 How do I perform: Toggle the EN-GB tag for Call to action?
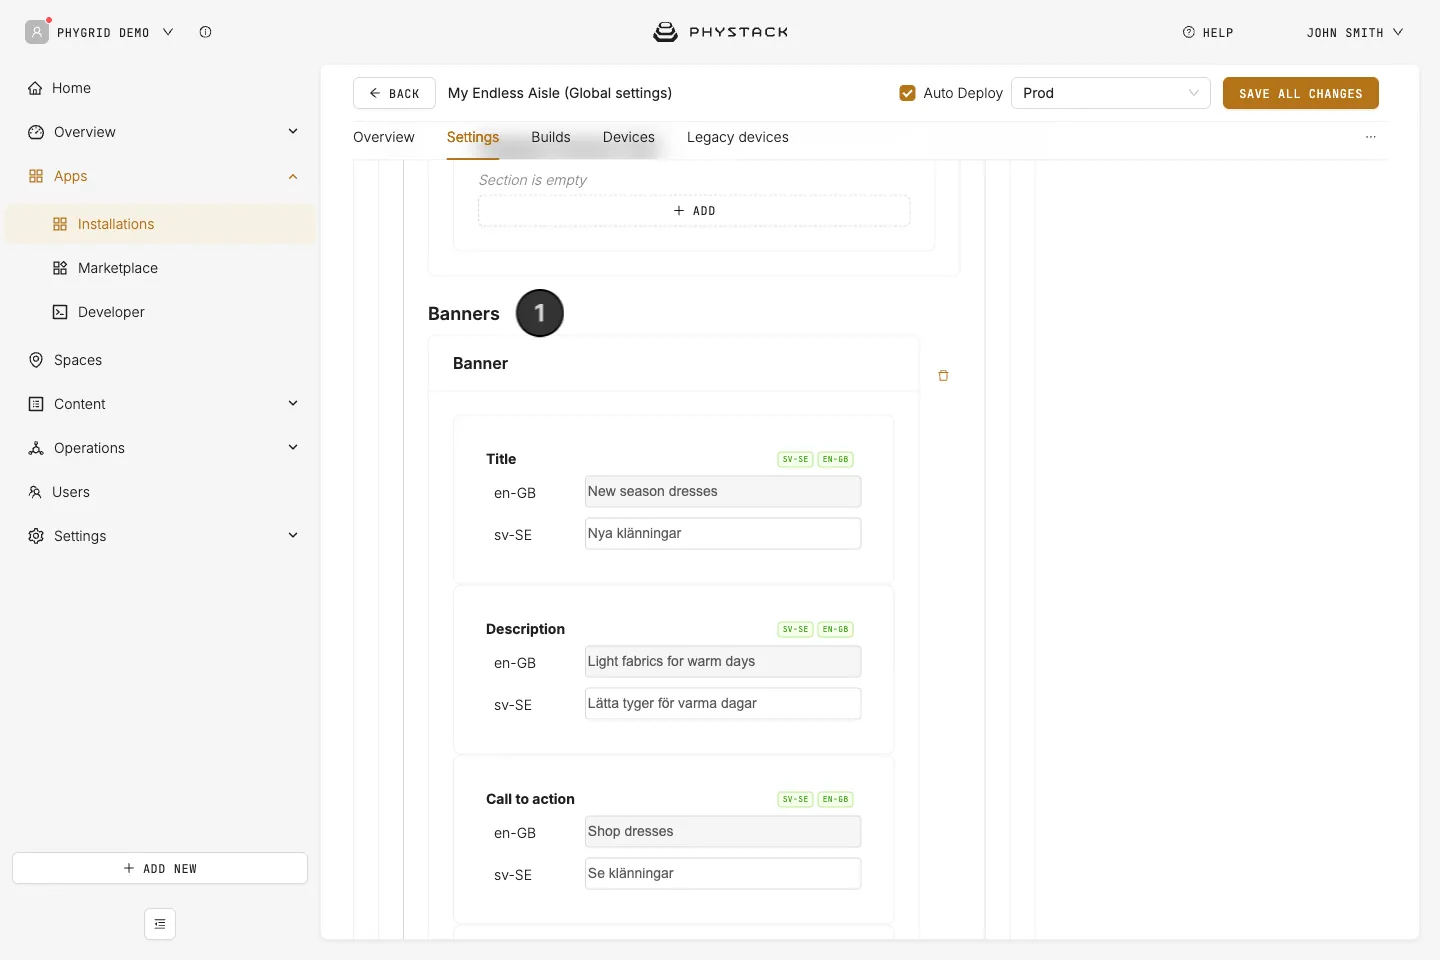[x=836, y=800]
